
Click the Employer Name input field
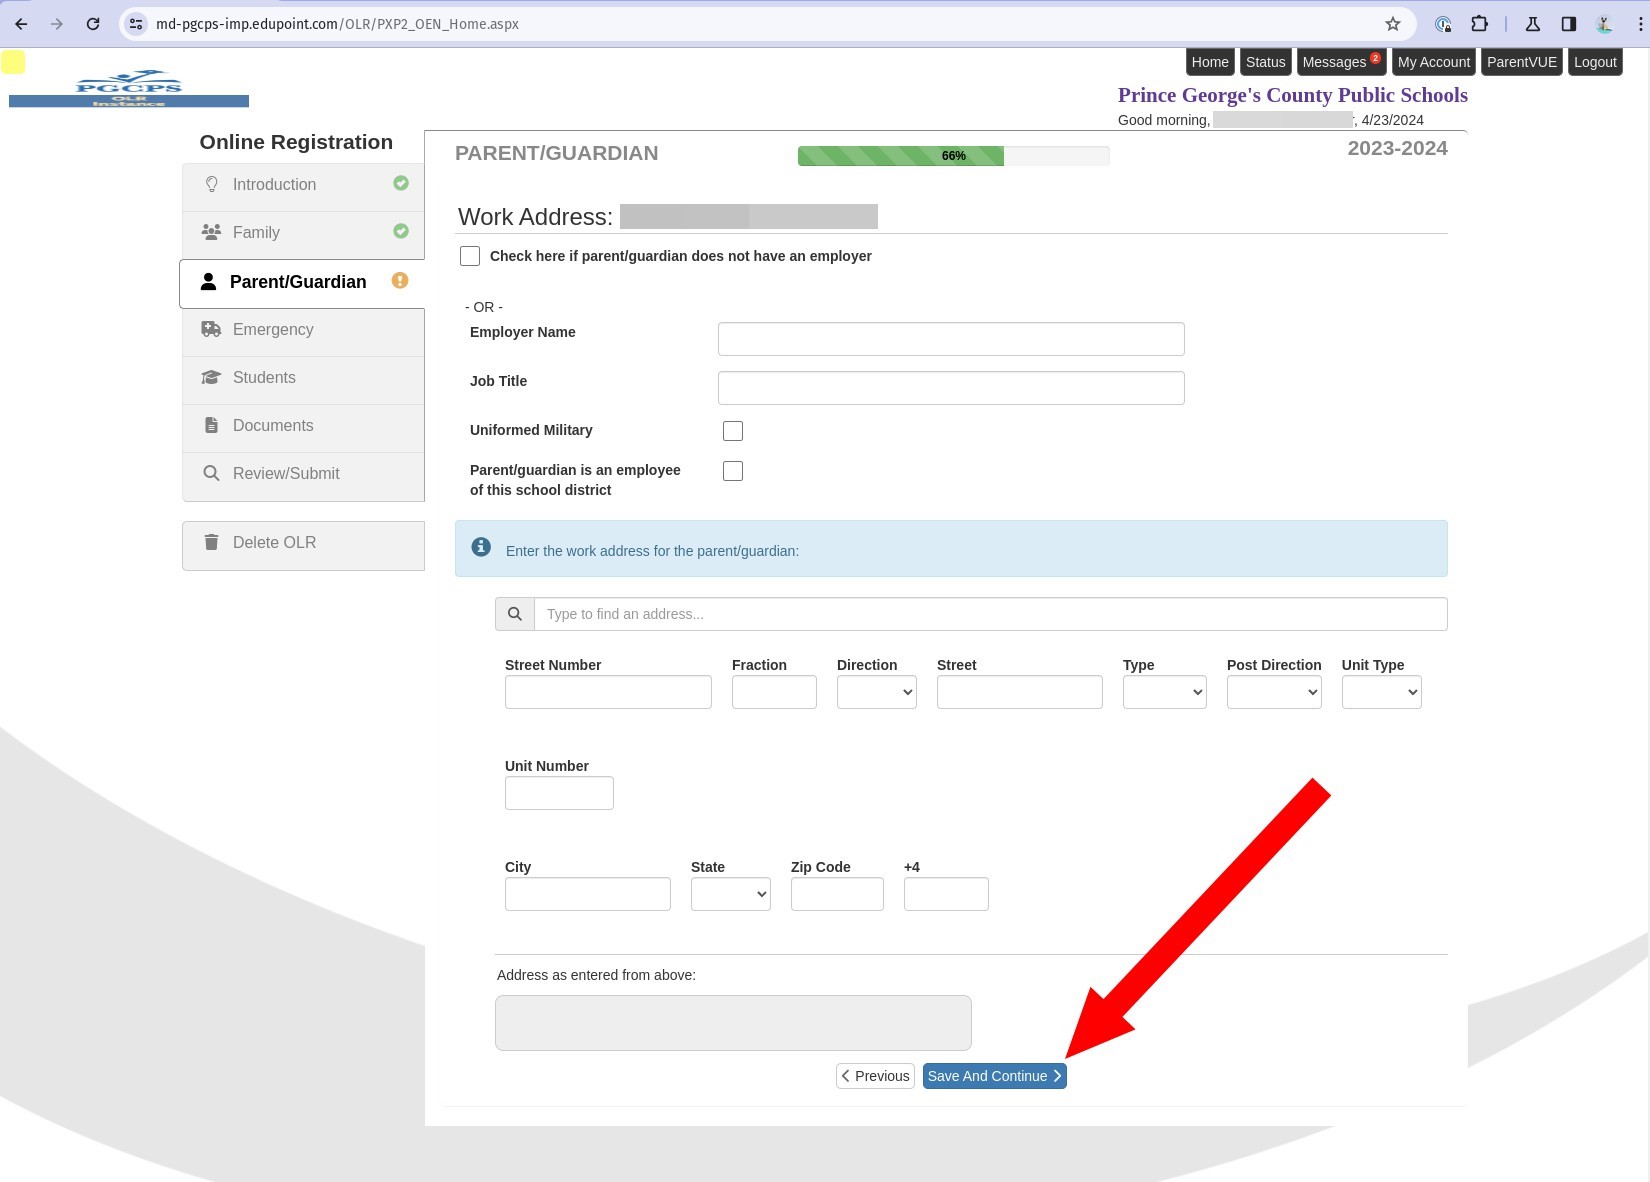pos(949,338)
